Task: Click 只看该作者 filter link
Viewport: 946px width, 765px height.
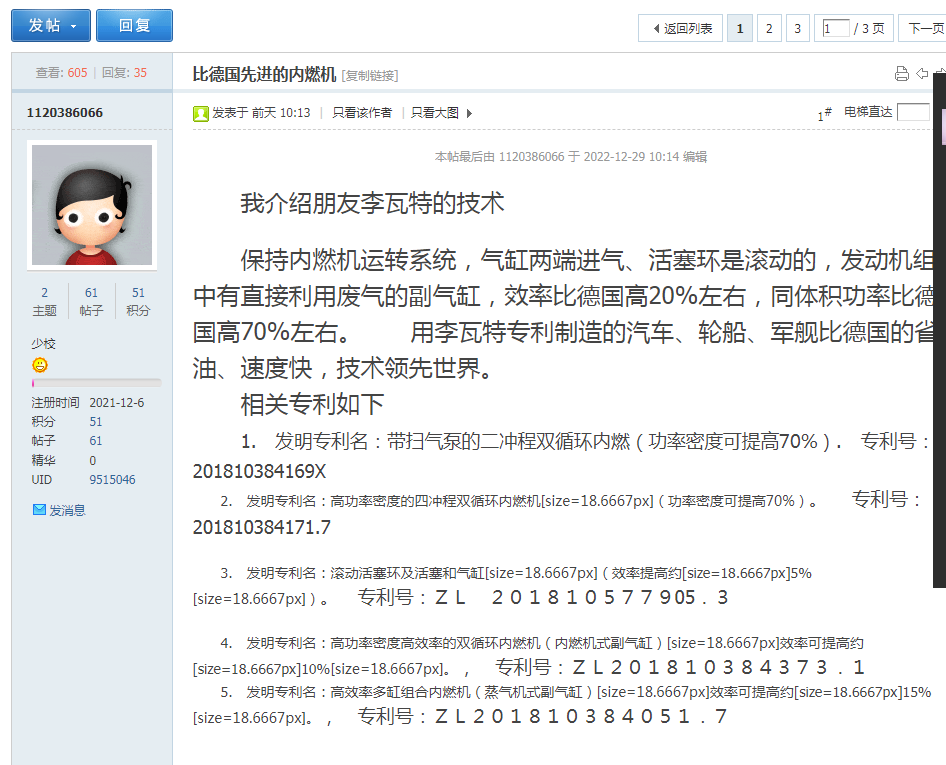Action: point(362,113)
